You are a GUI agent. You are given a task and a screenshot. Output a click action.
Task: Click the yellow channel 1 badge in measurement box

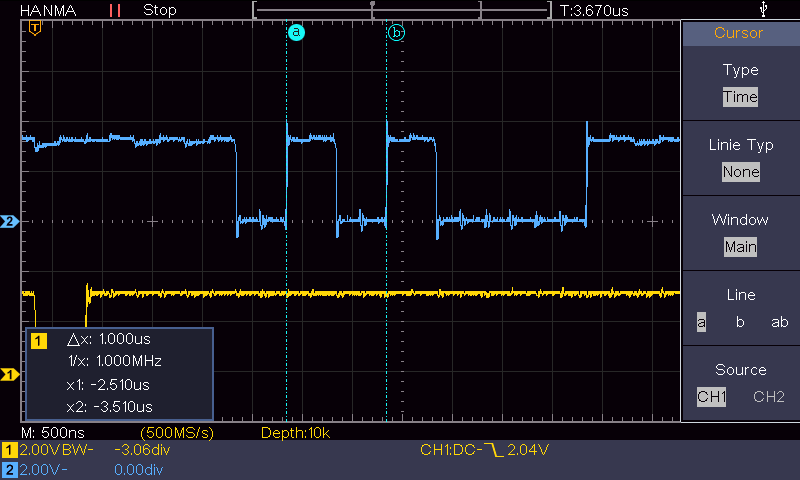[39, 340]
